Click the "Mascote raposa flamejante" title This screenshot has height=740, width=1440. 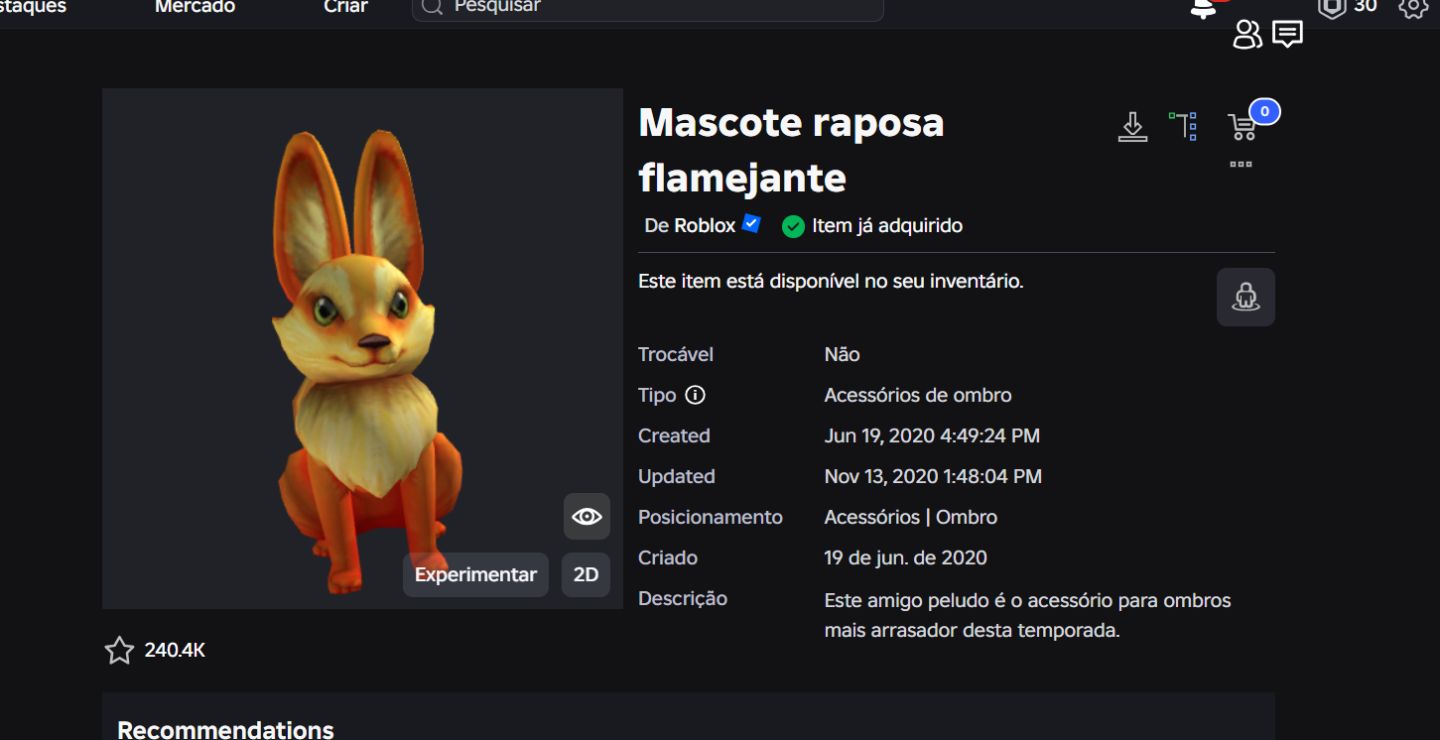click(x=791, y=150)
